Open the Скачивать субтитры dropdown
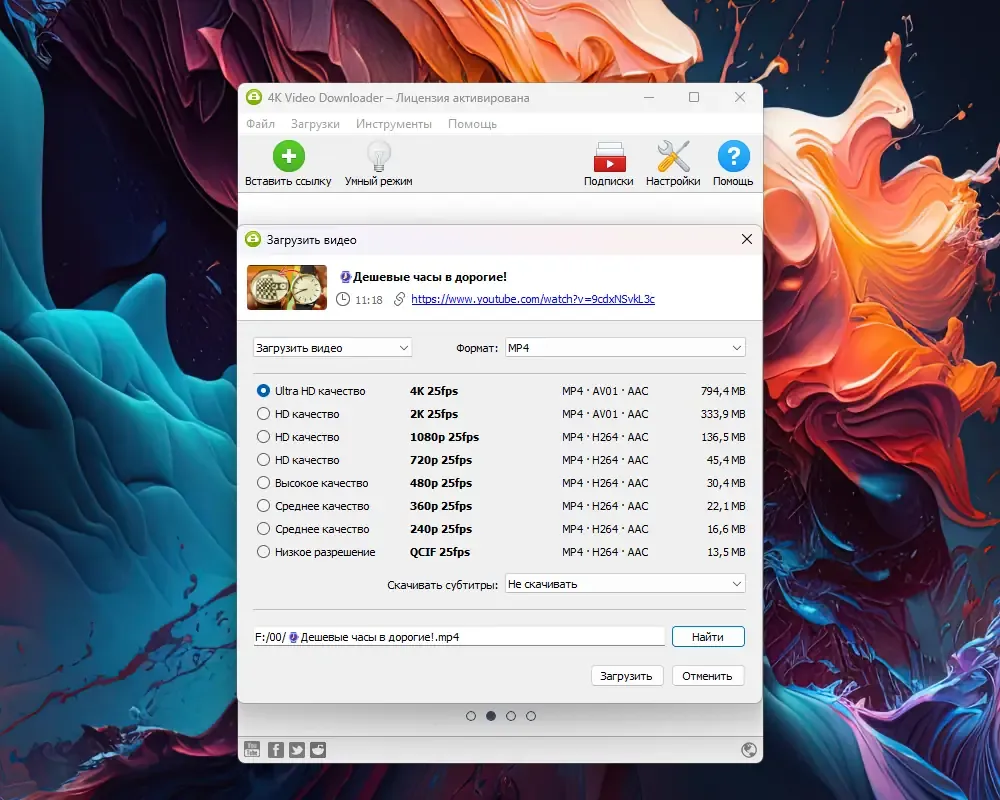 [625, 584]
